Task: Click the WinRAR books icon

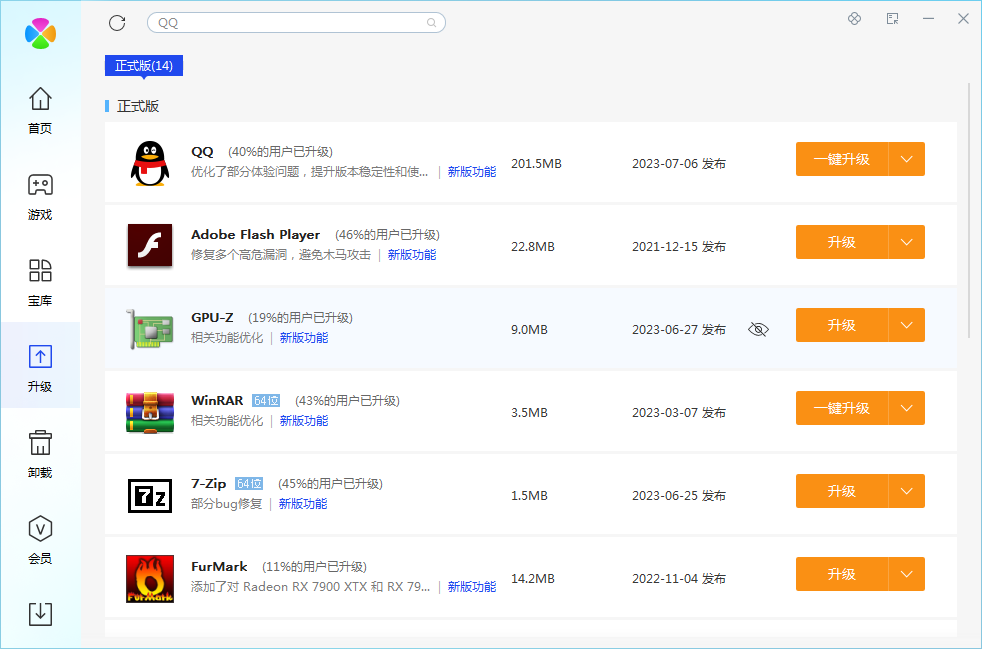Action: pos(150,412)
